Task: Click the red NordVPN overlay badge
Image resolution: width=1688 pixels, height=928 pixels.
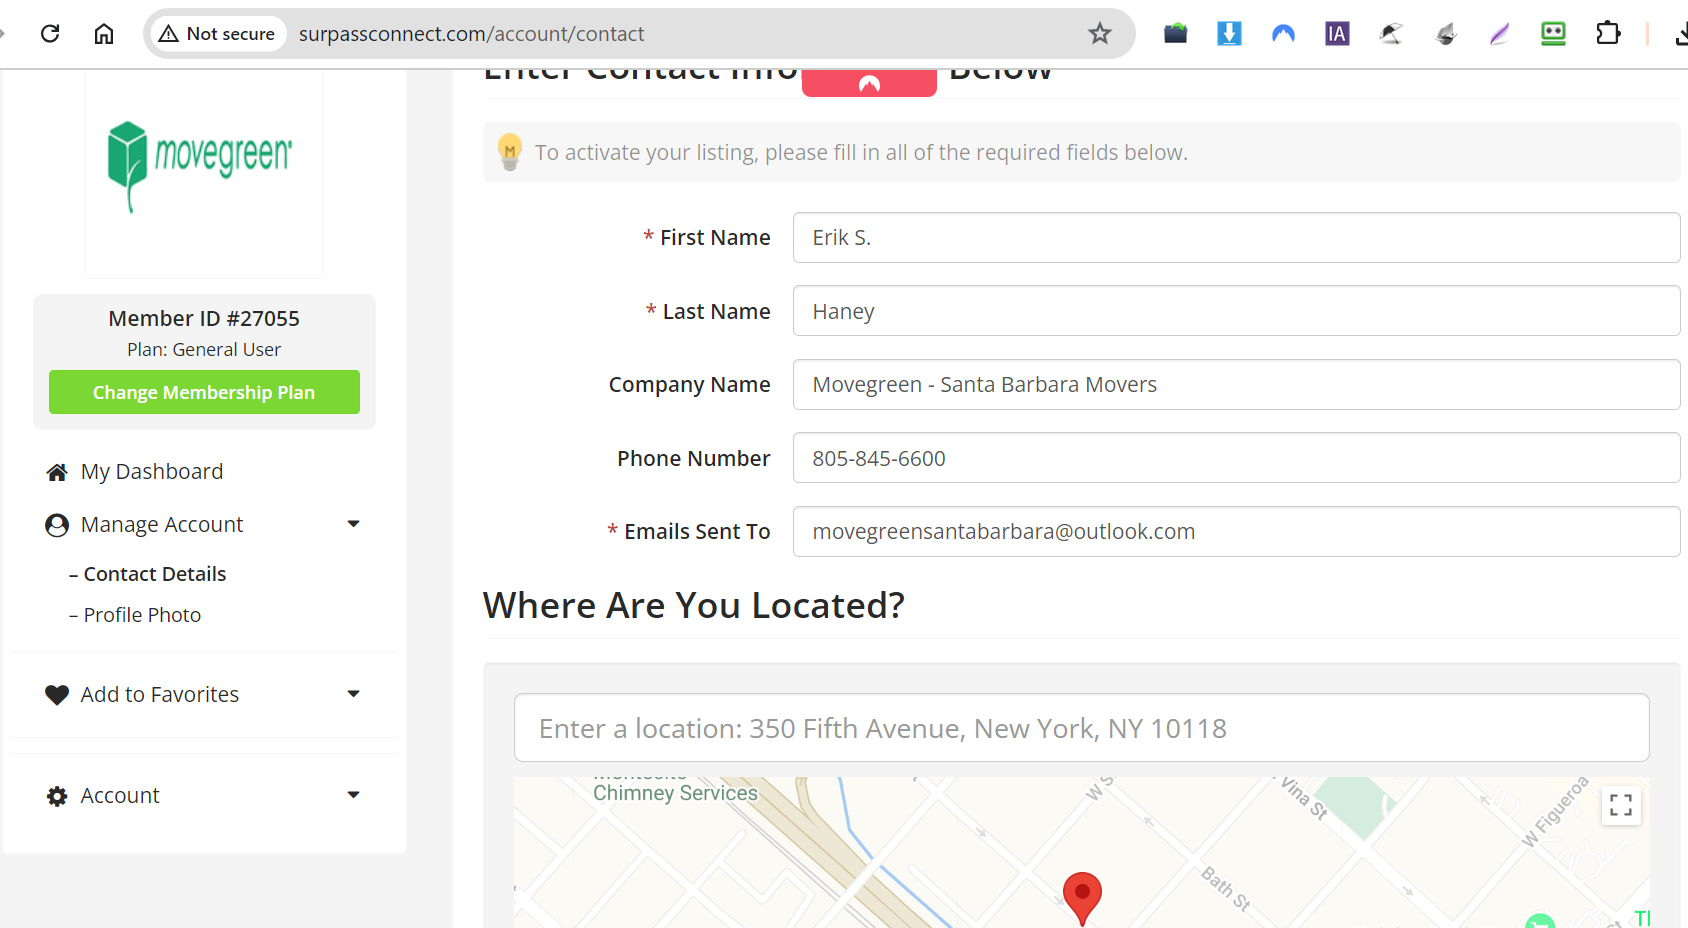Action: tap(869, 82)
